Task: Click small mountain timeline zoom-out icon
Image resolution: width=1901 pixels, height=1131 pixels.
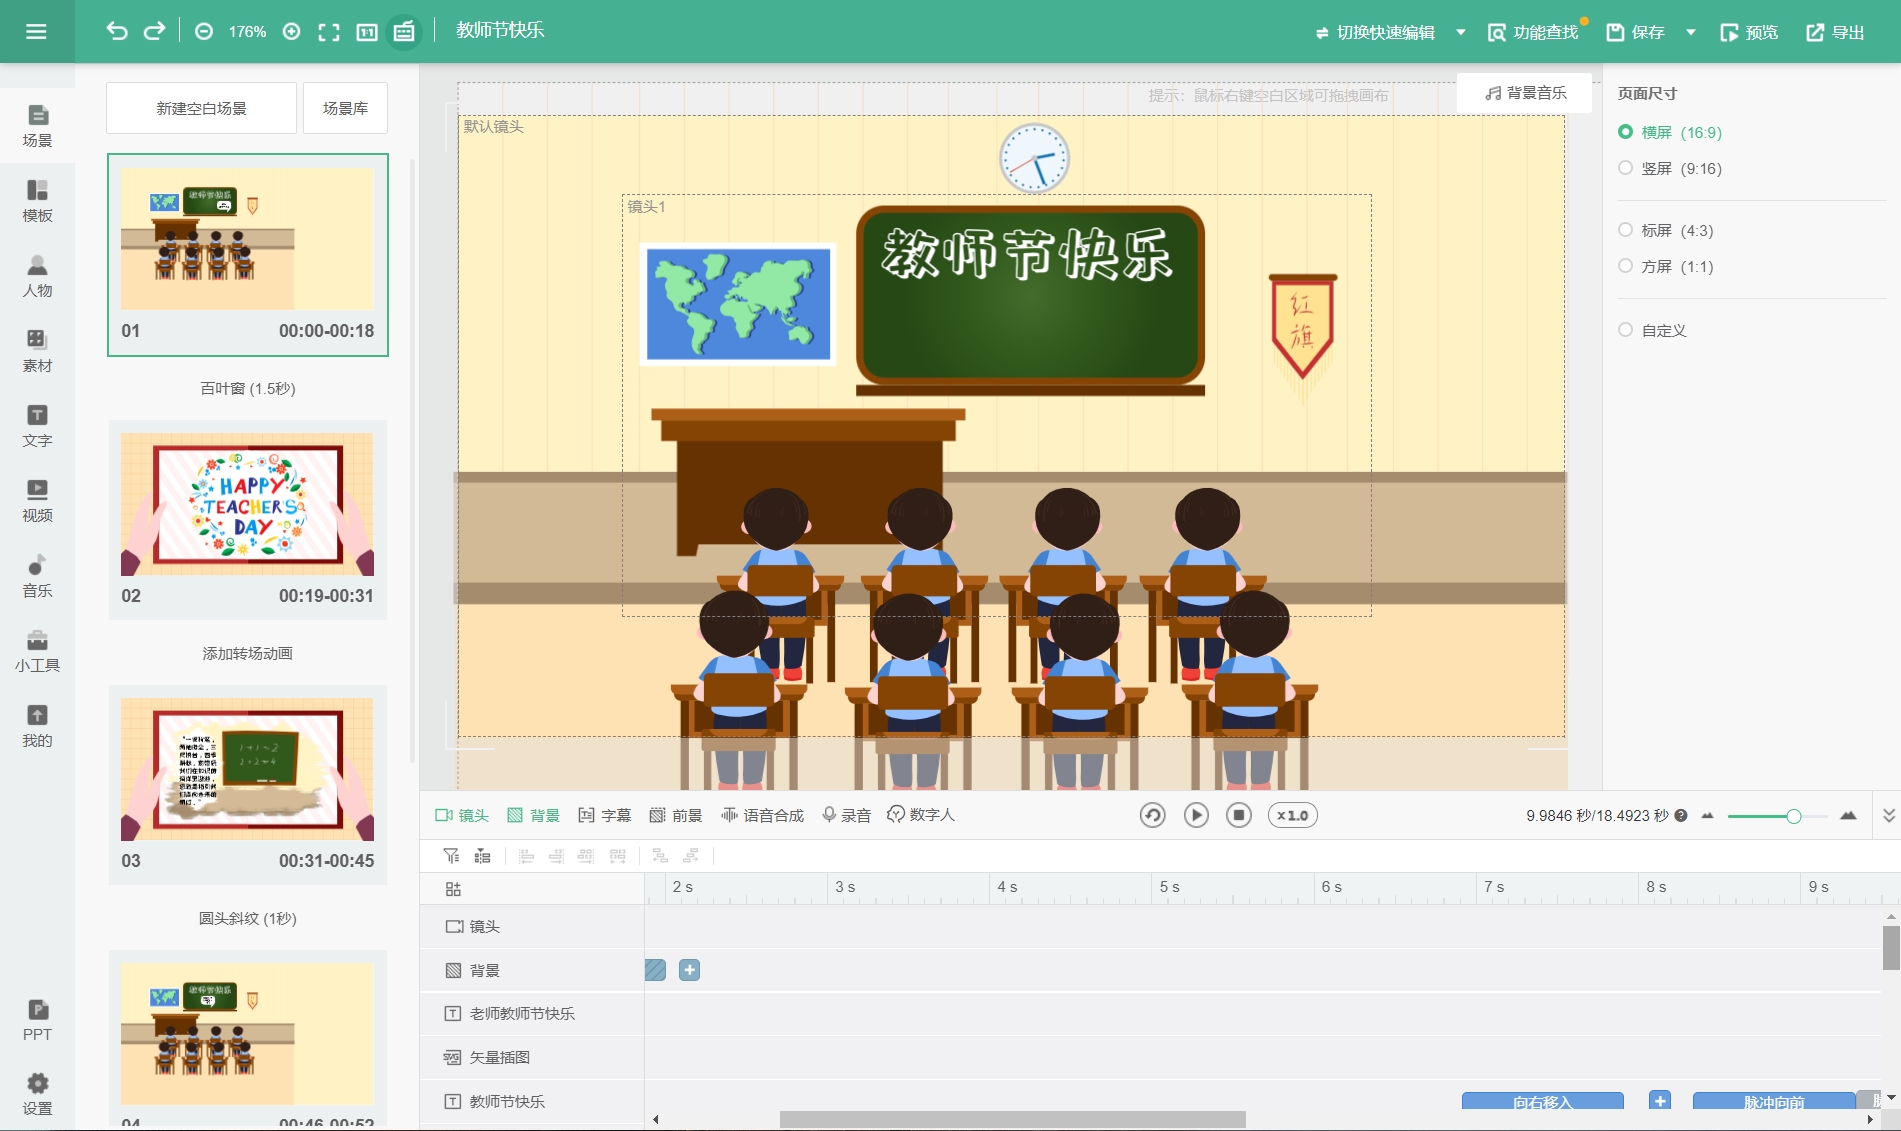Action: point(1708,816)
